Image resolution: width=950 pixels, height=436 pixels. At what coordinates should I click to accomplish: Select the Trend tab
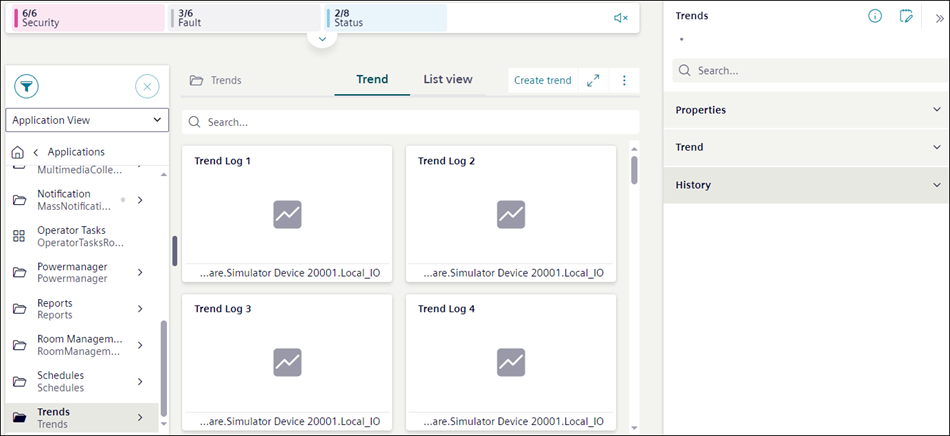point(372,79)
